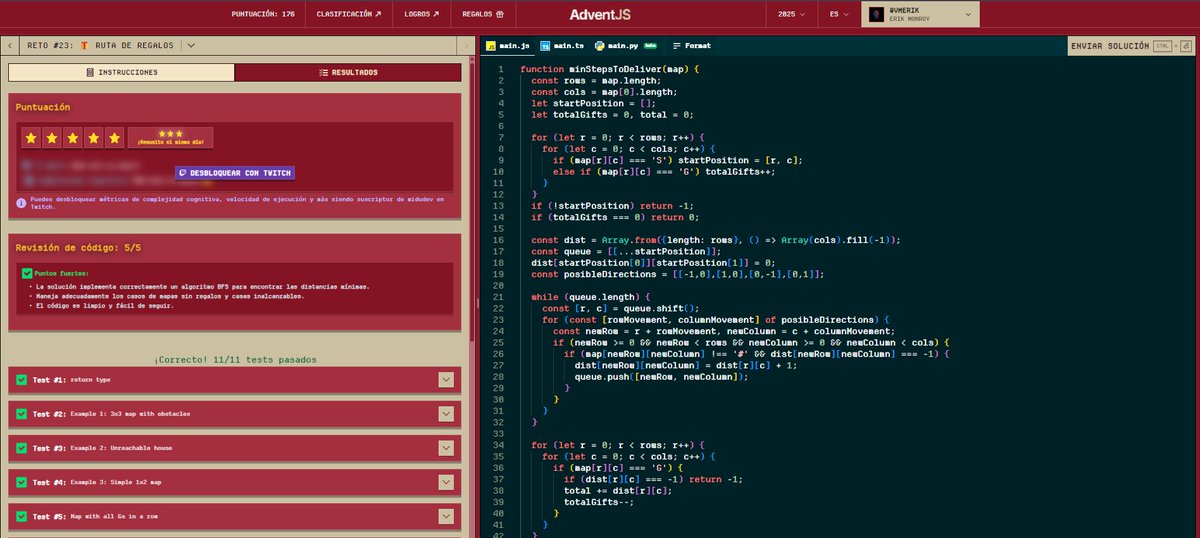This screenshot has height=538, width=1200.
Task: Open the 2025 year dropdown
Action: point(793,15)
